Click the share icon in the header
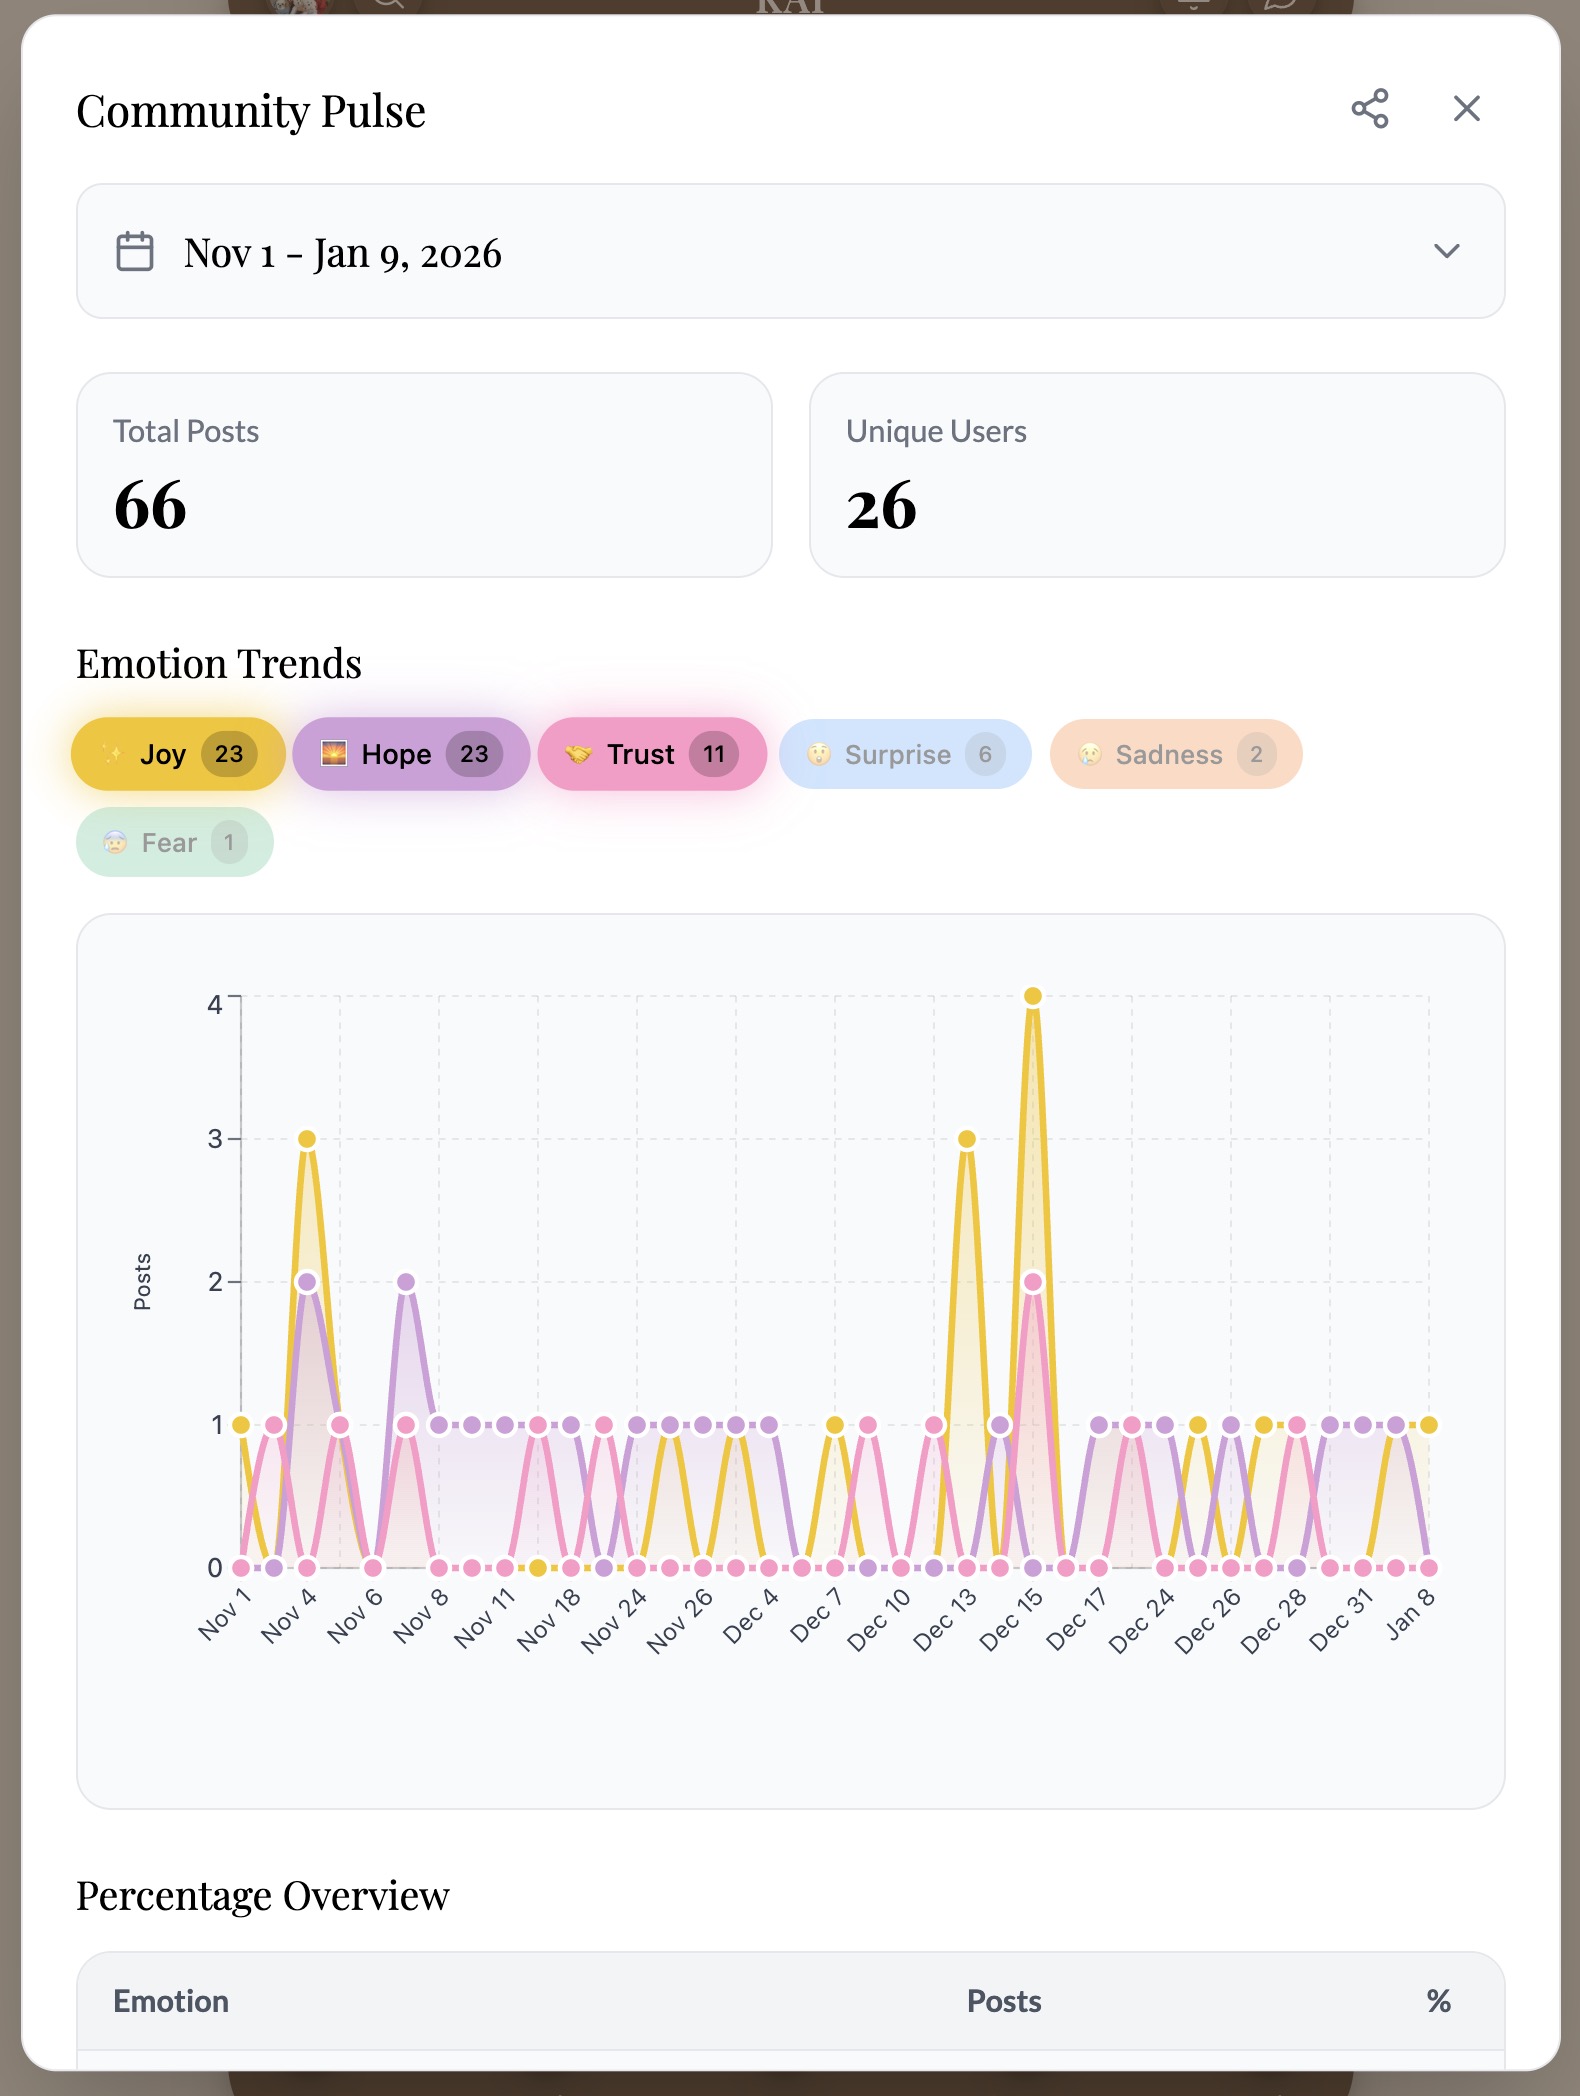Screen dimensions: 1580x2096 (1369, 109)
